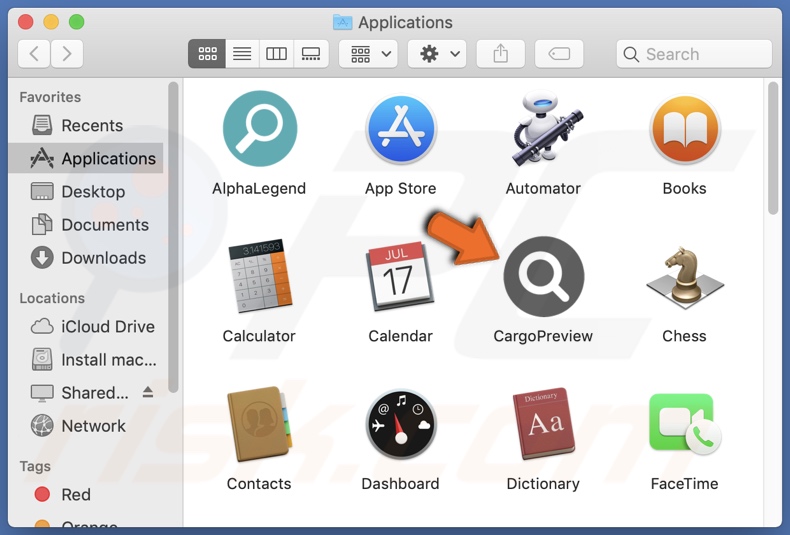Viewport: 790px width, 535px height.
Task: Open Recents in the sidebar
Action: coord(86,125)
